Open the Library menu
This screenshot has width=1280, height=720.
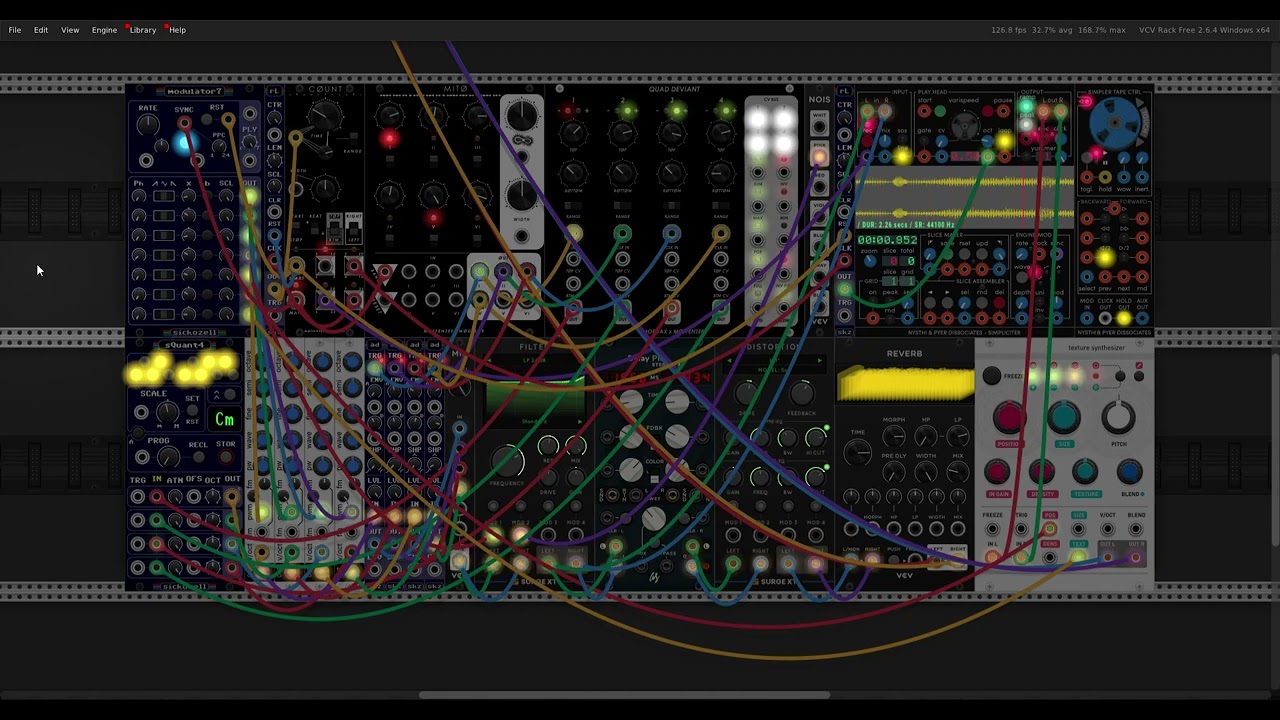pos(143,30)
